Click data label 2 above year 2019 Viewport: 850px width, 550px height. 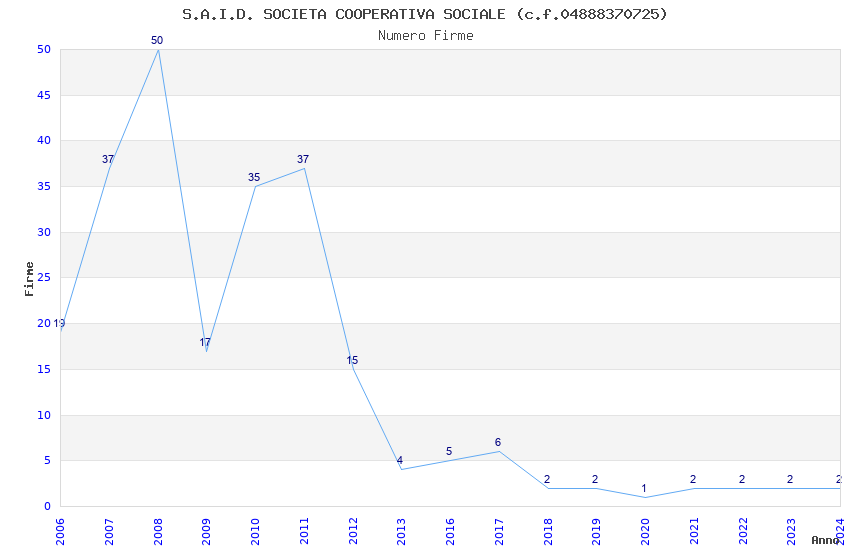(x=595, y=480)
